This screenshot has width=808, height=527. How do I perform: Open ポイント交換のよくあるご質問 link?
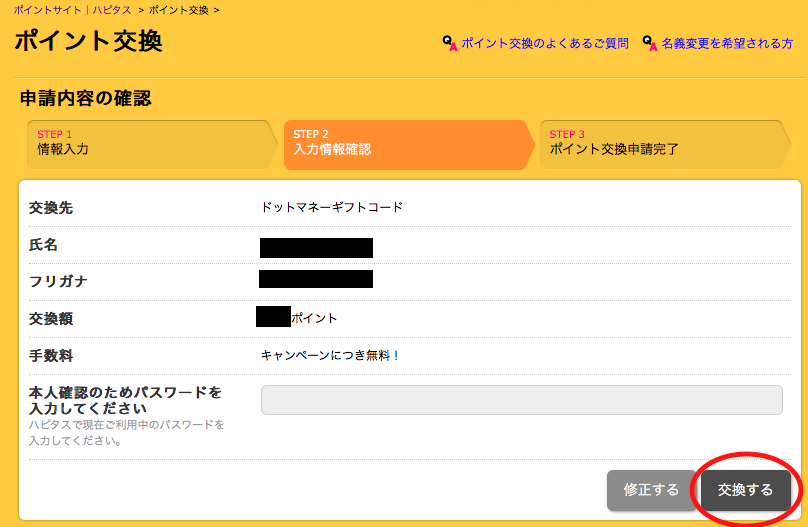(545, 43)
